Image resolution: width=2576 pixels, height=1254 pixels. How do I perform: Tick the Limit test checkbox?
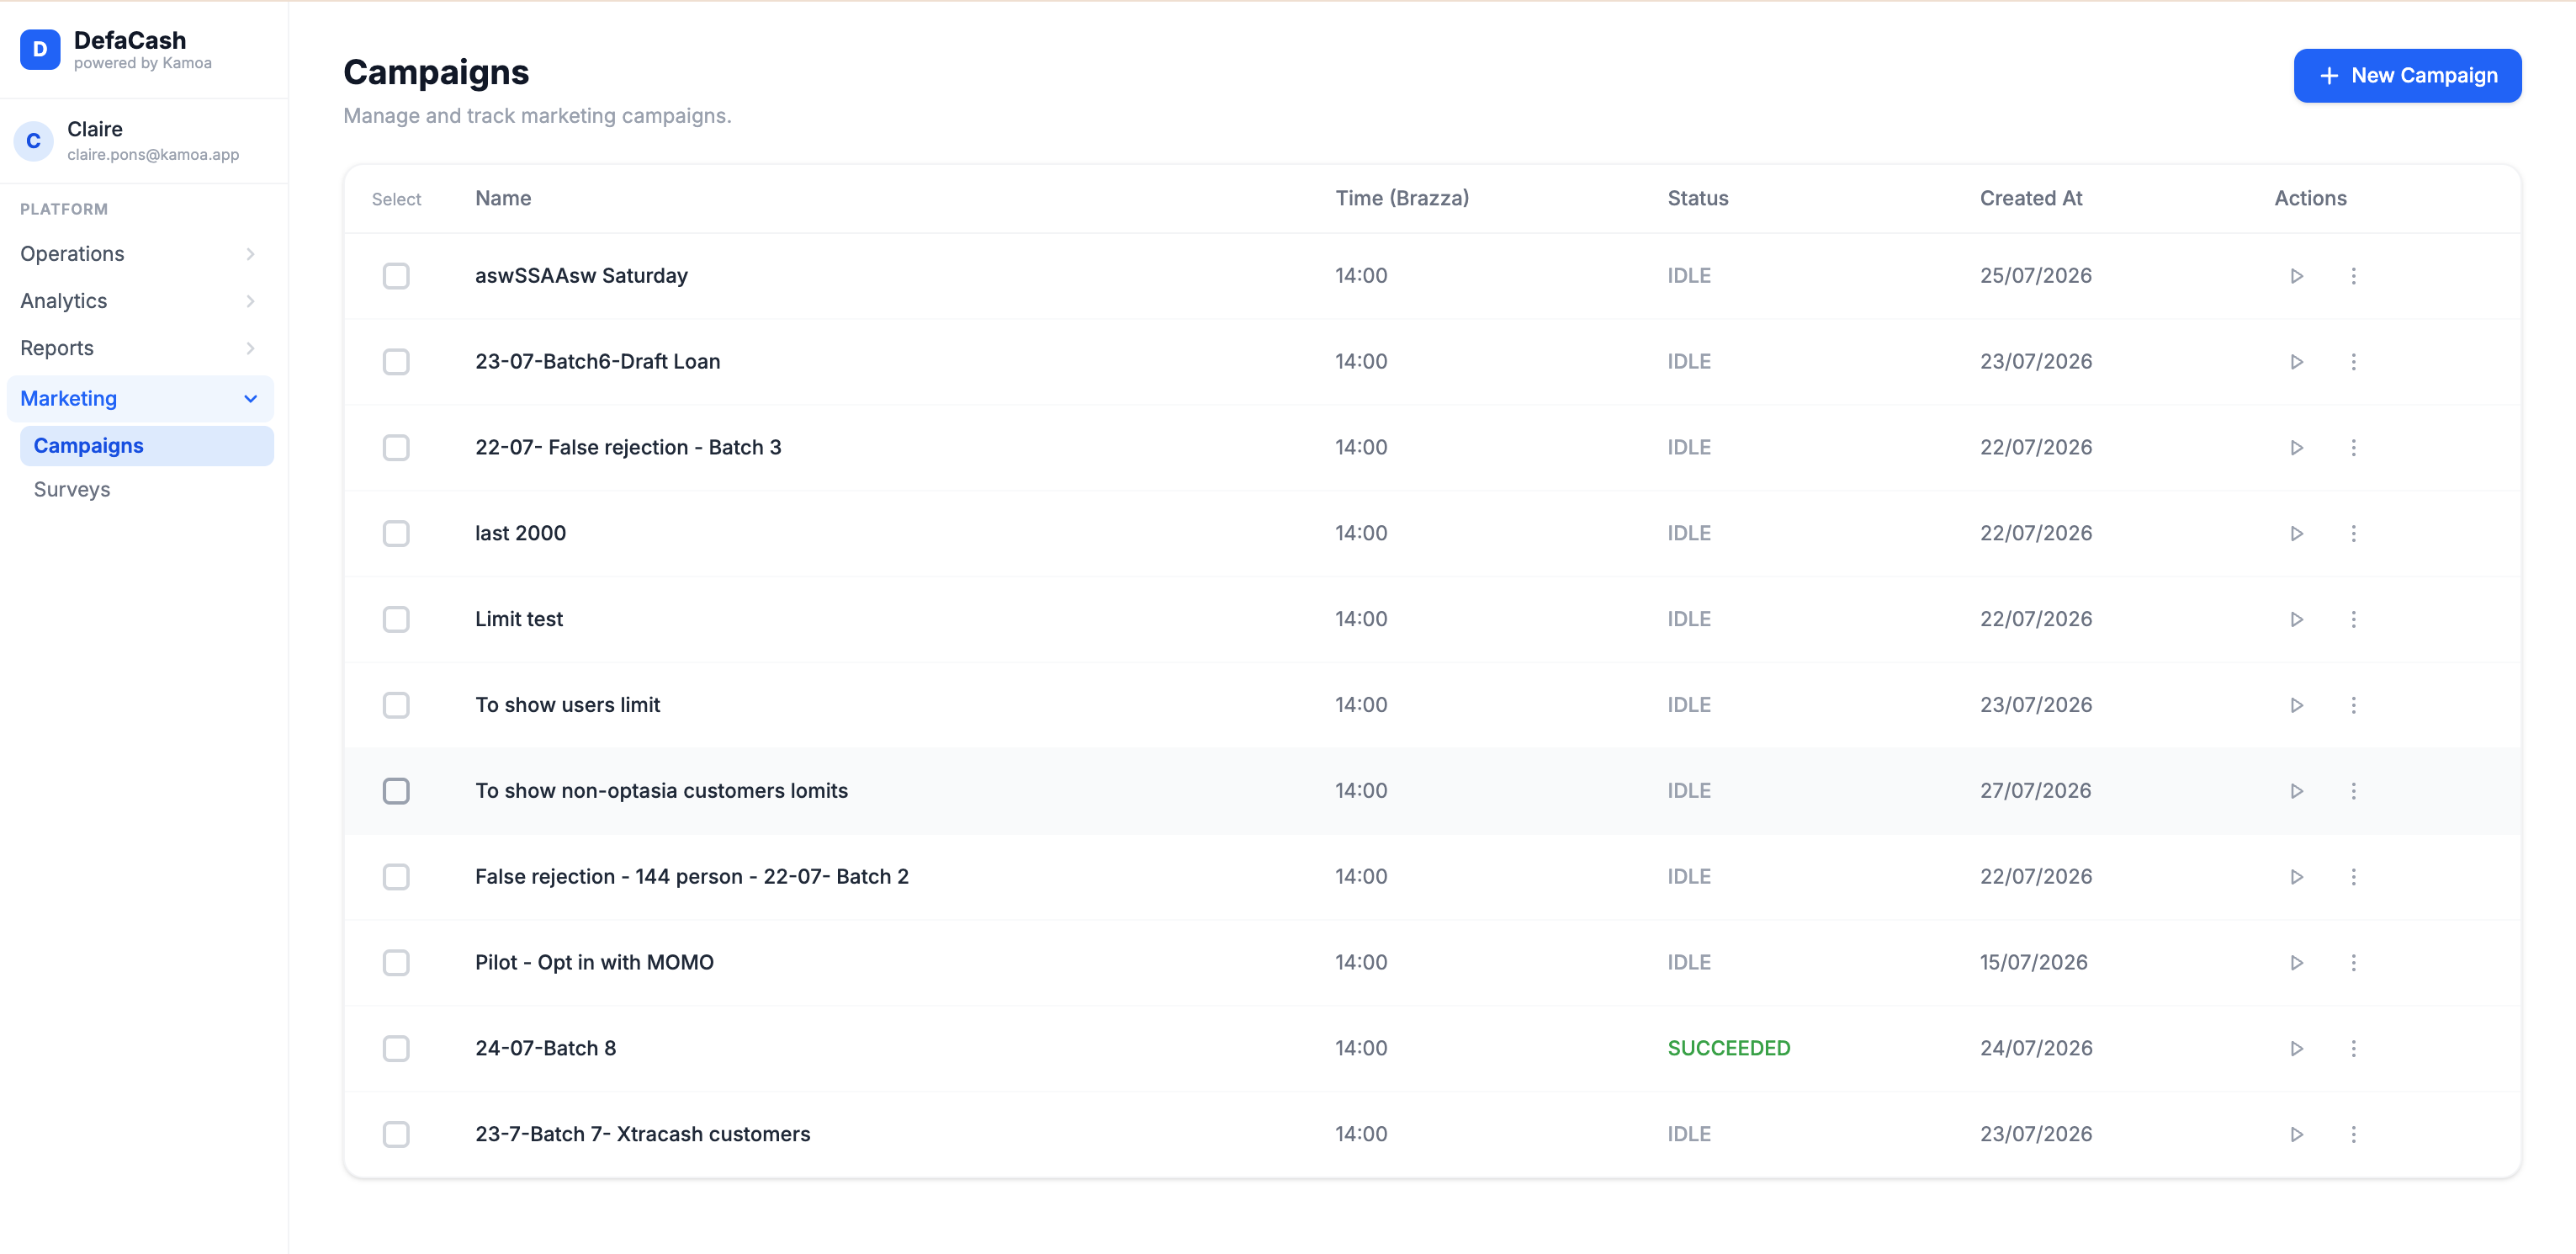396,620
